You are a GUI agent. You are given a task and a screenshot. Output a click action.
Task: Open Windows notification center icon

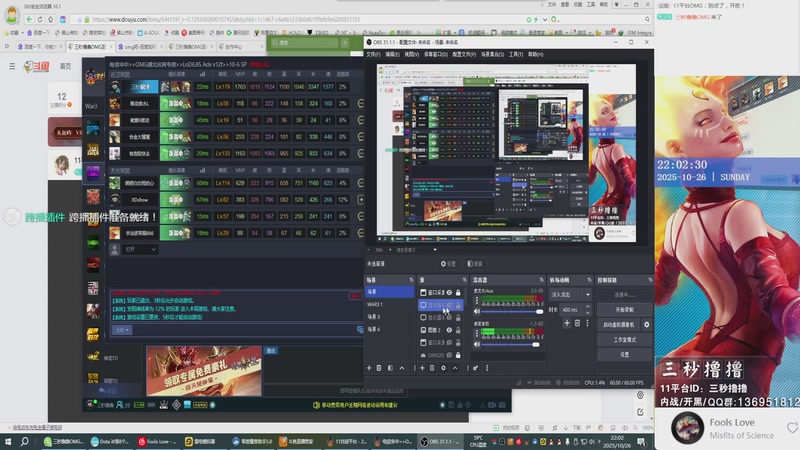click(x=641, y=441)
